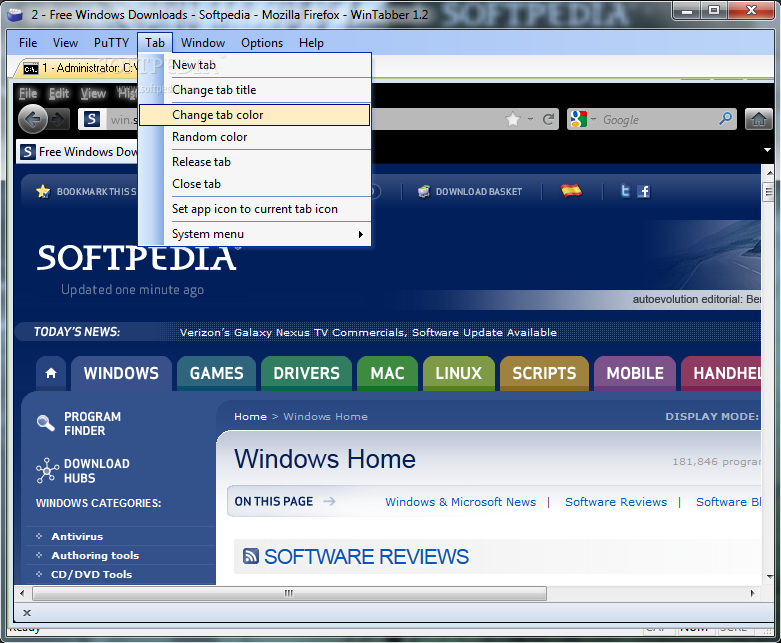The height and width of the screenshot is (643, 781).
Task: Click the Free Windows Downloads Firefox tab
Action: point(78,151)
